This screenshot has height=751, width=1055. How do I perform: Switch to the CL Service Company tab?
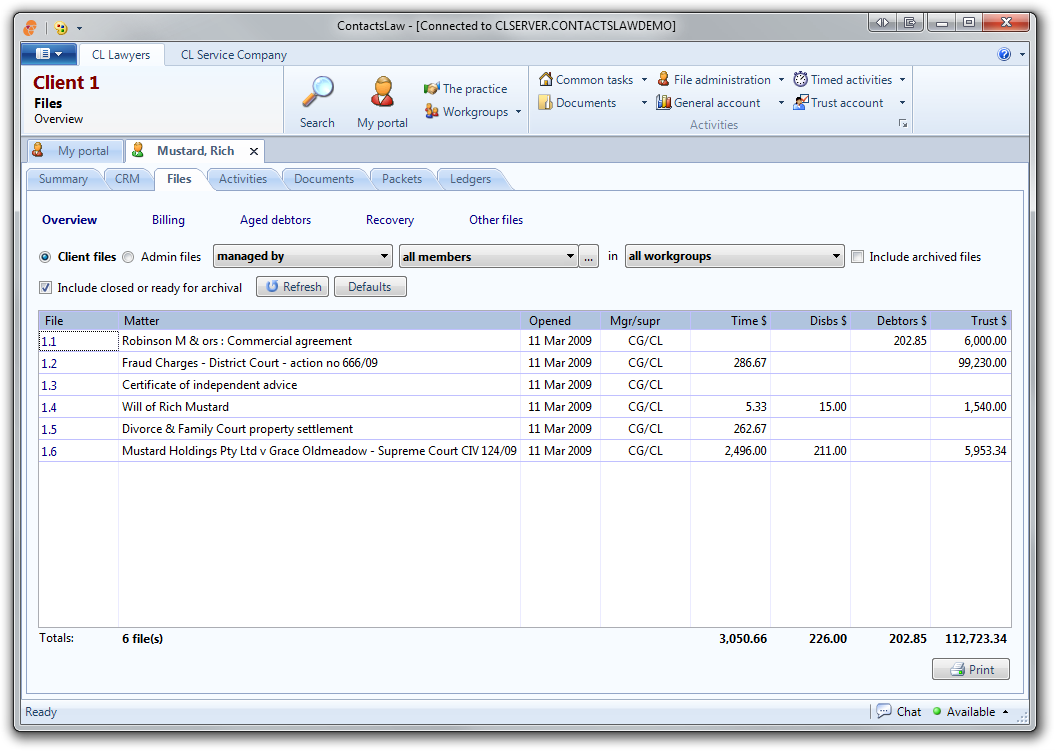233,55
